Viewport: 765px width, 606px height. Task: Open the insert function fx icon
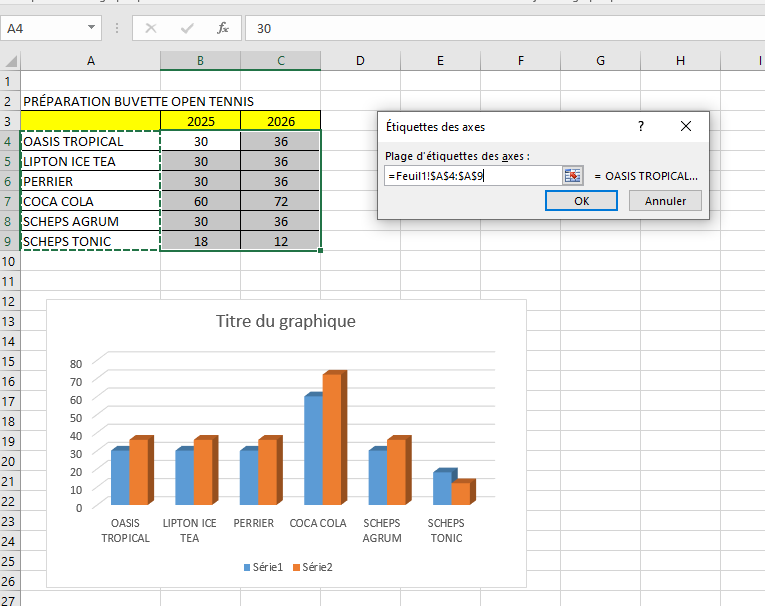[x=223, y=28]
